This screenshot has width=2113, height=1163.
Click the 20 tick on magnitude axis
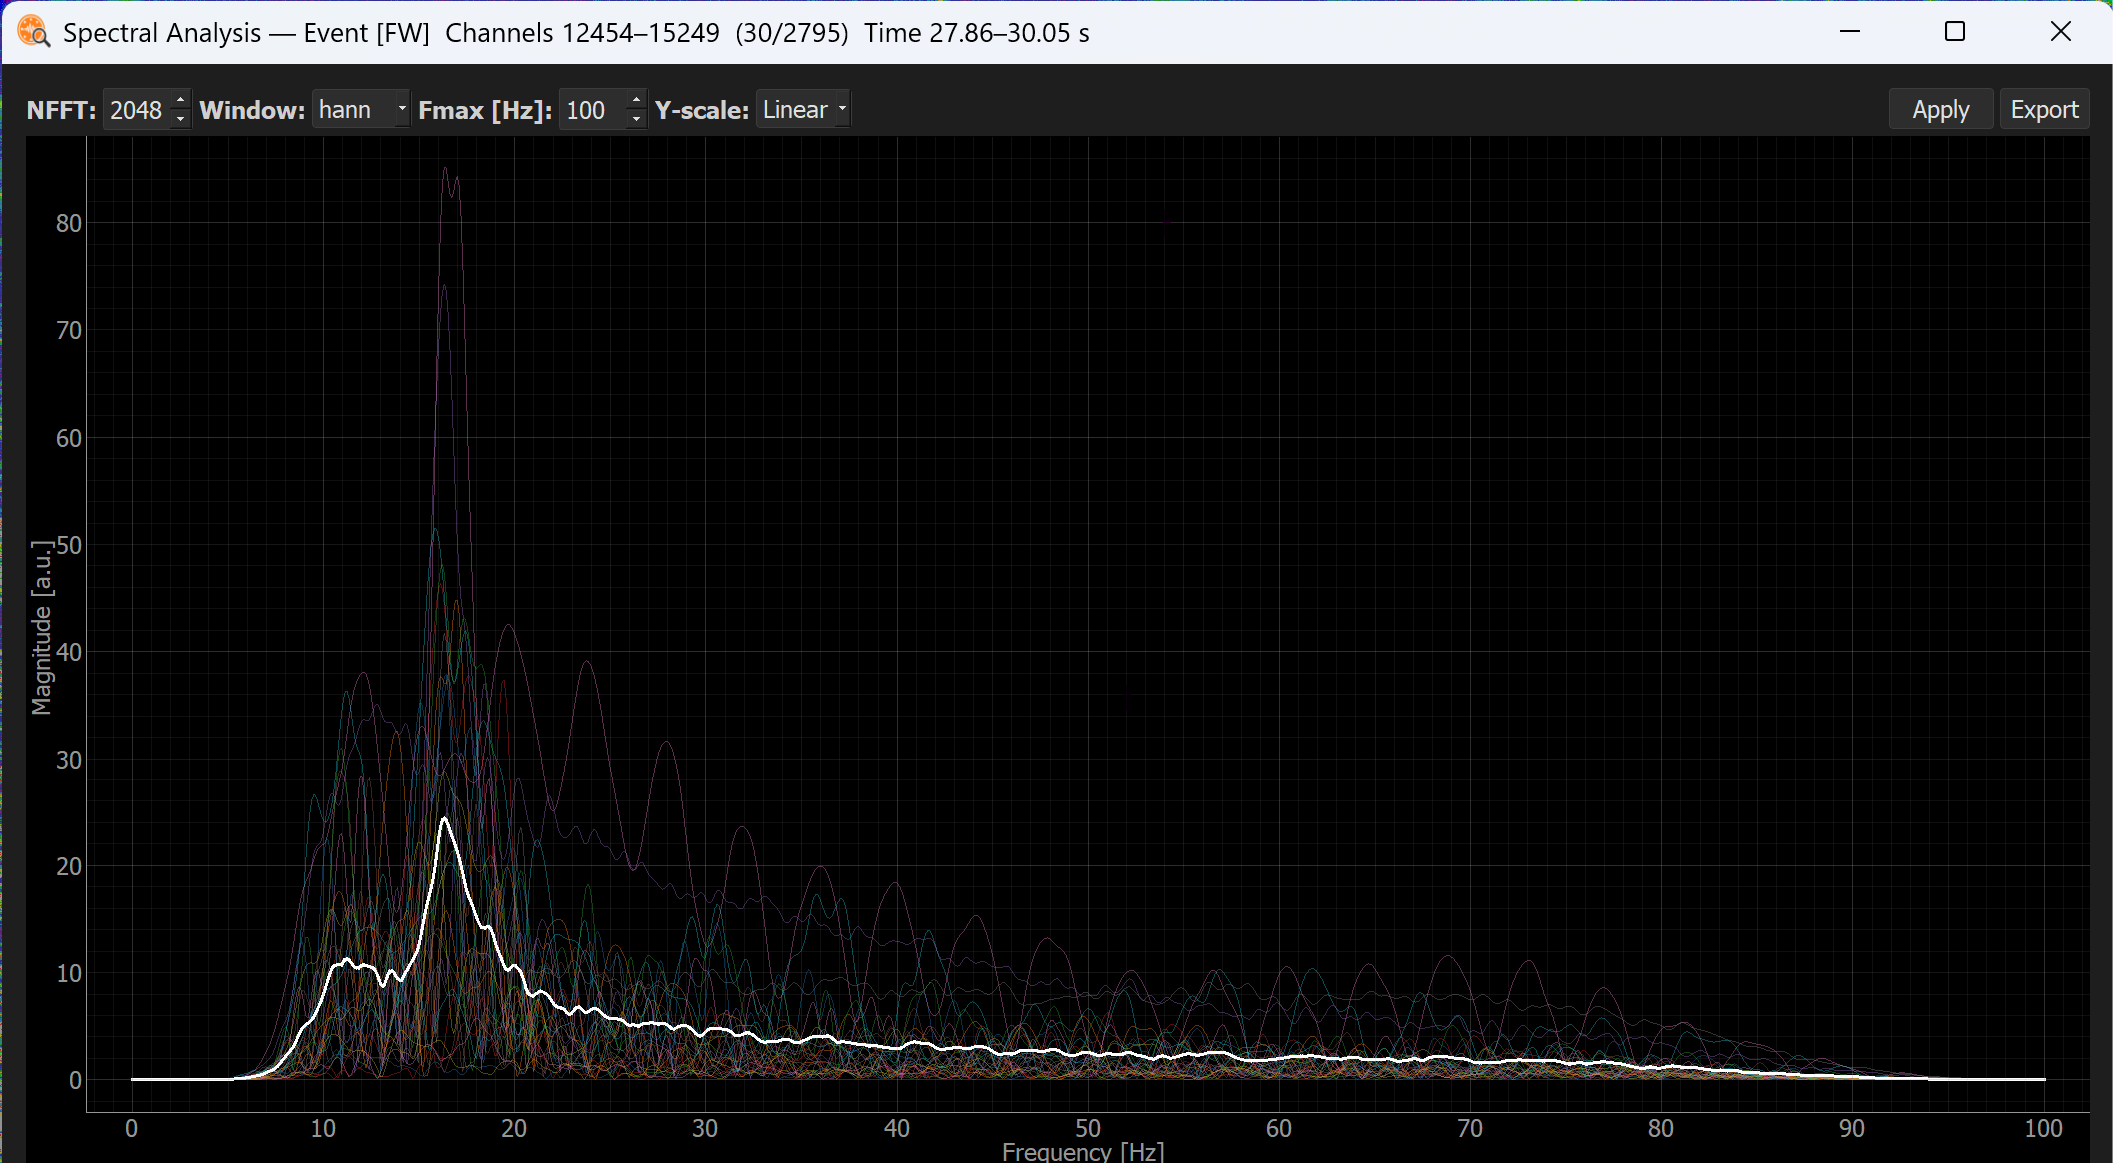pos(69,866)
